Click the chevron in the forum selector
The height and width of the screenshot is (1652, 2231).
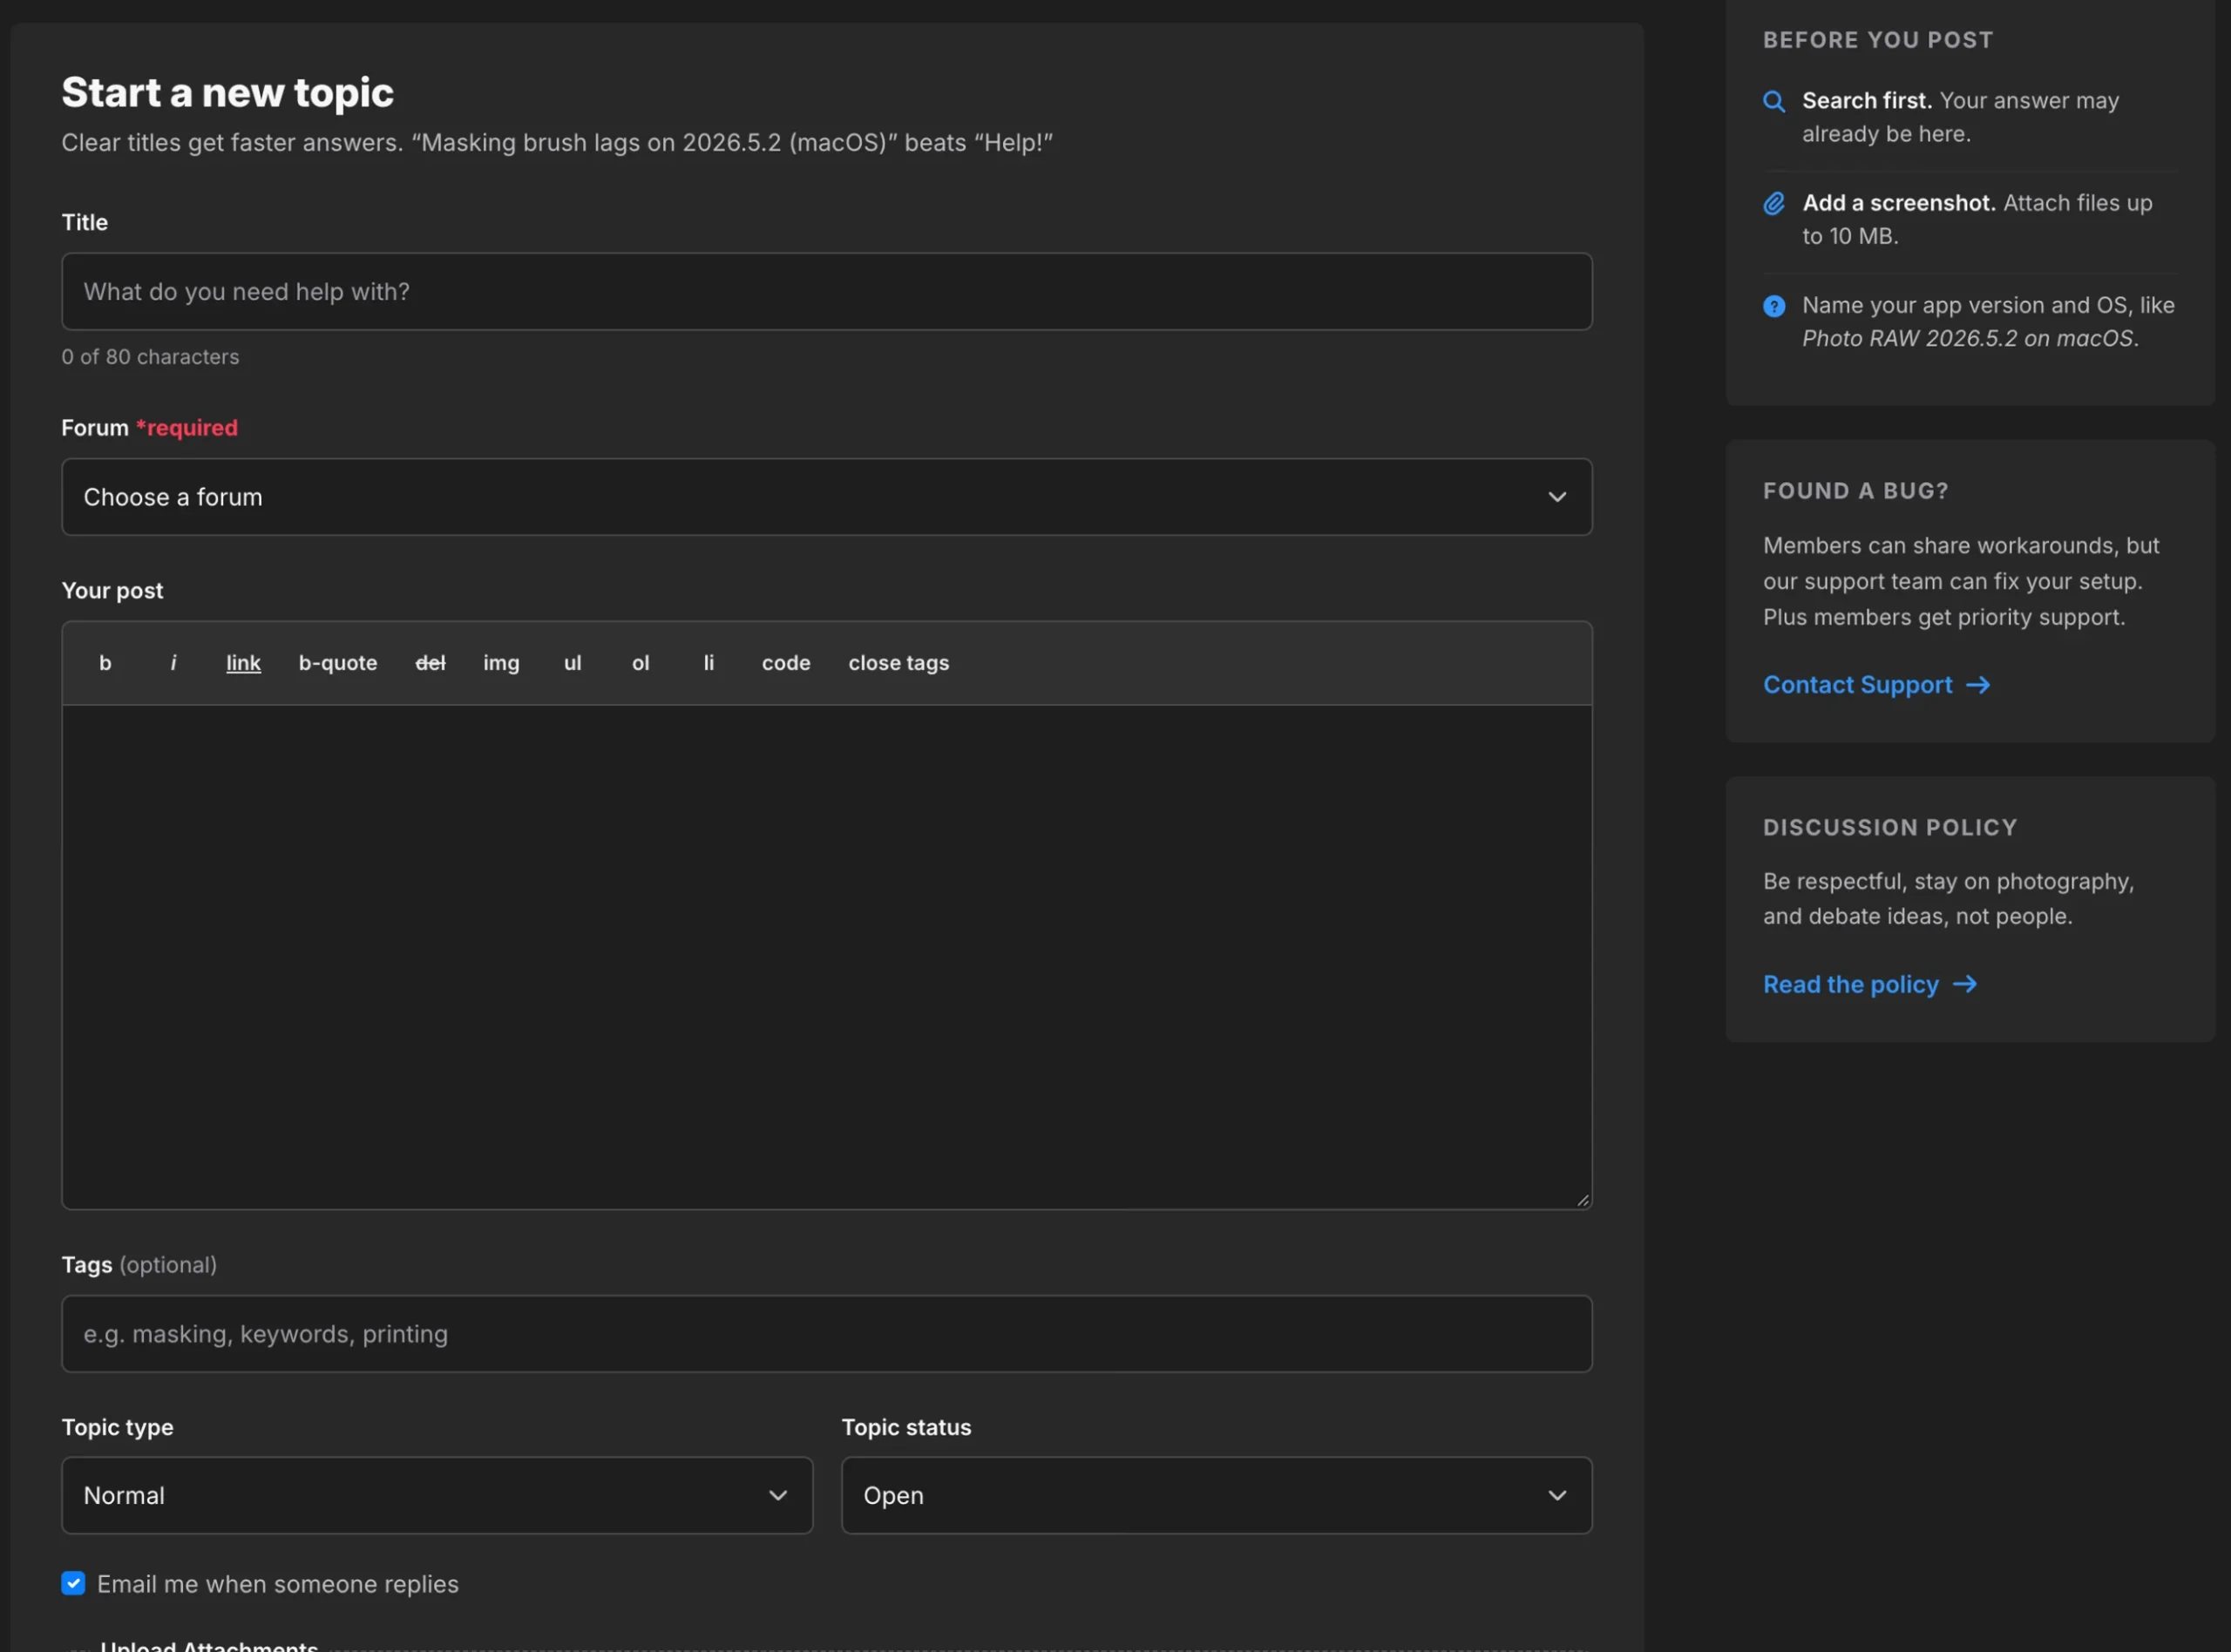(1556, 497)
